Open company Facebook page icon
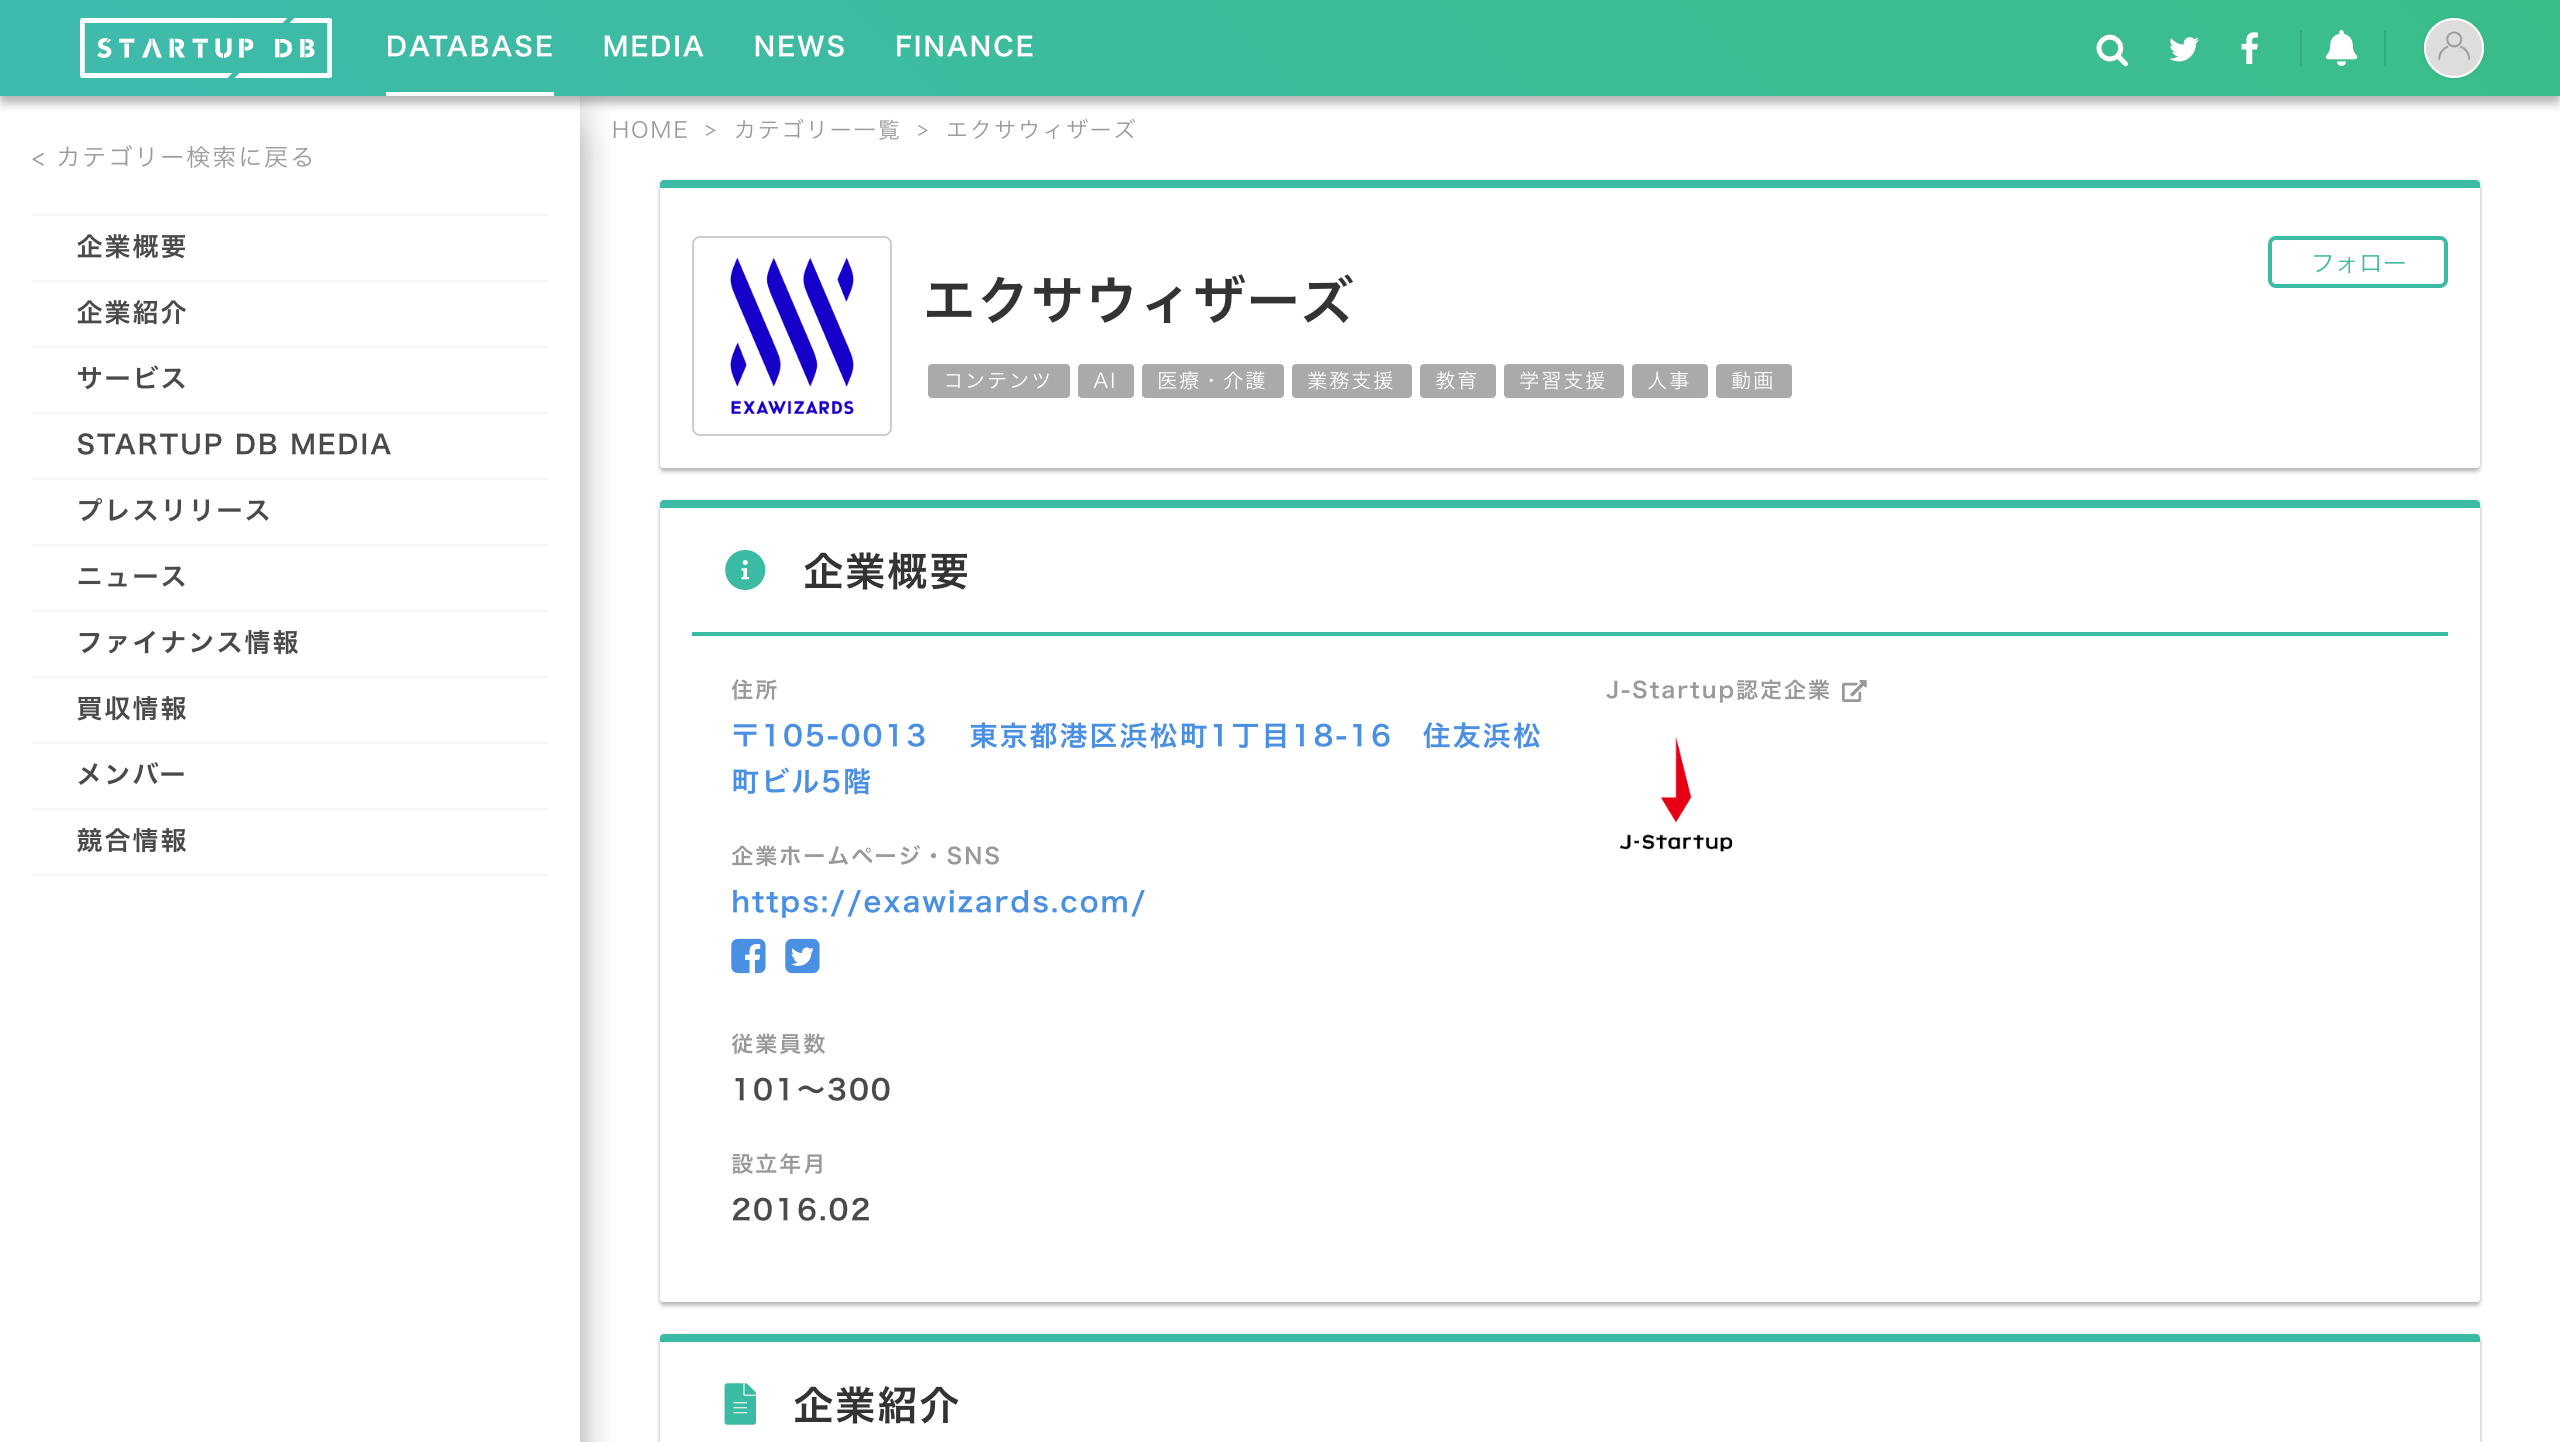Screen dimensions: 2560x1442 pos(748,956)
